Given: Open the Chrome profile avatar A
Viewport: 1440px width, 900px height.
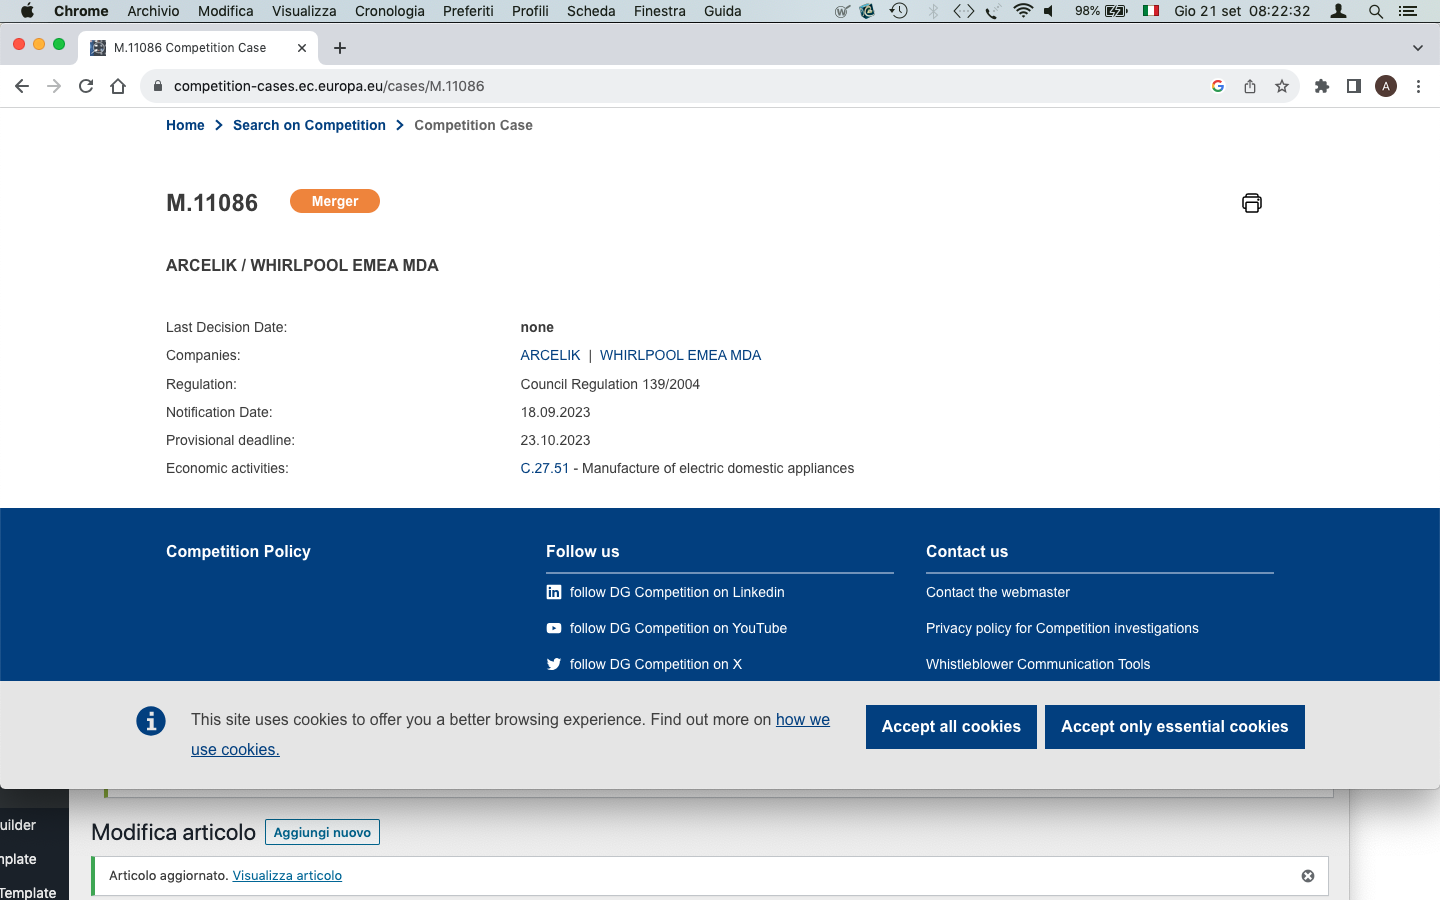Looking at the screenshot, I should pyautogui.click(x=1386, y=86).
